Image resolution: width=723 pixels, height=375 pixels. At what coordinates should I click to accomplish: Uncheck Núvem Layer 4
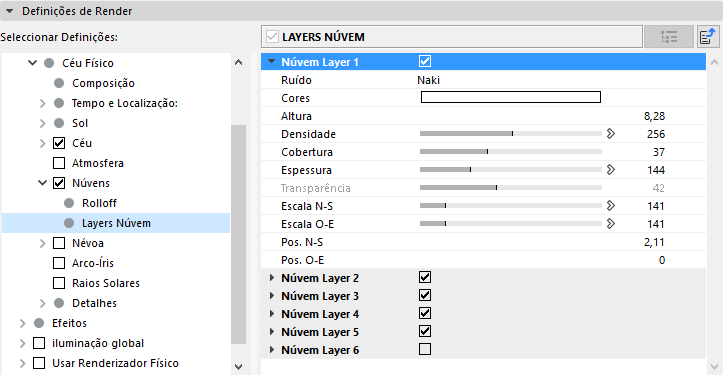click(x=425, y=313)
